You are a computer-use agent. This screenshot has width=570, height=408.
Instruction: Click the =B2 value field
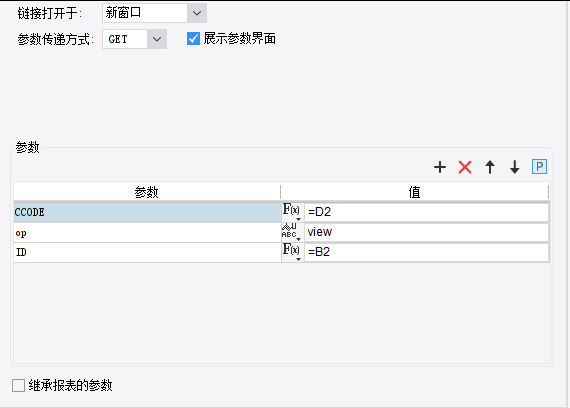point(426,252)
